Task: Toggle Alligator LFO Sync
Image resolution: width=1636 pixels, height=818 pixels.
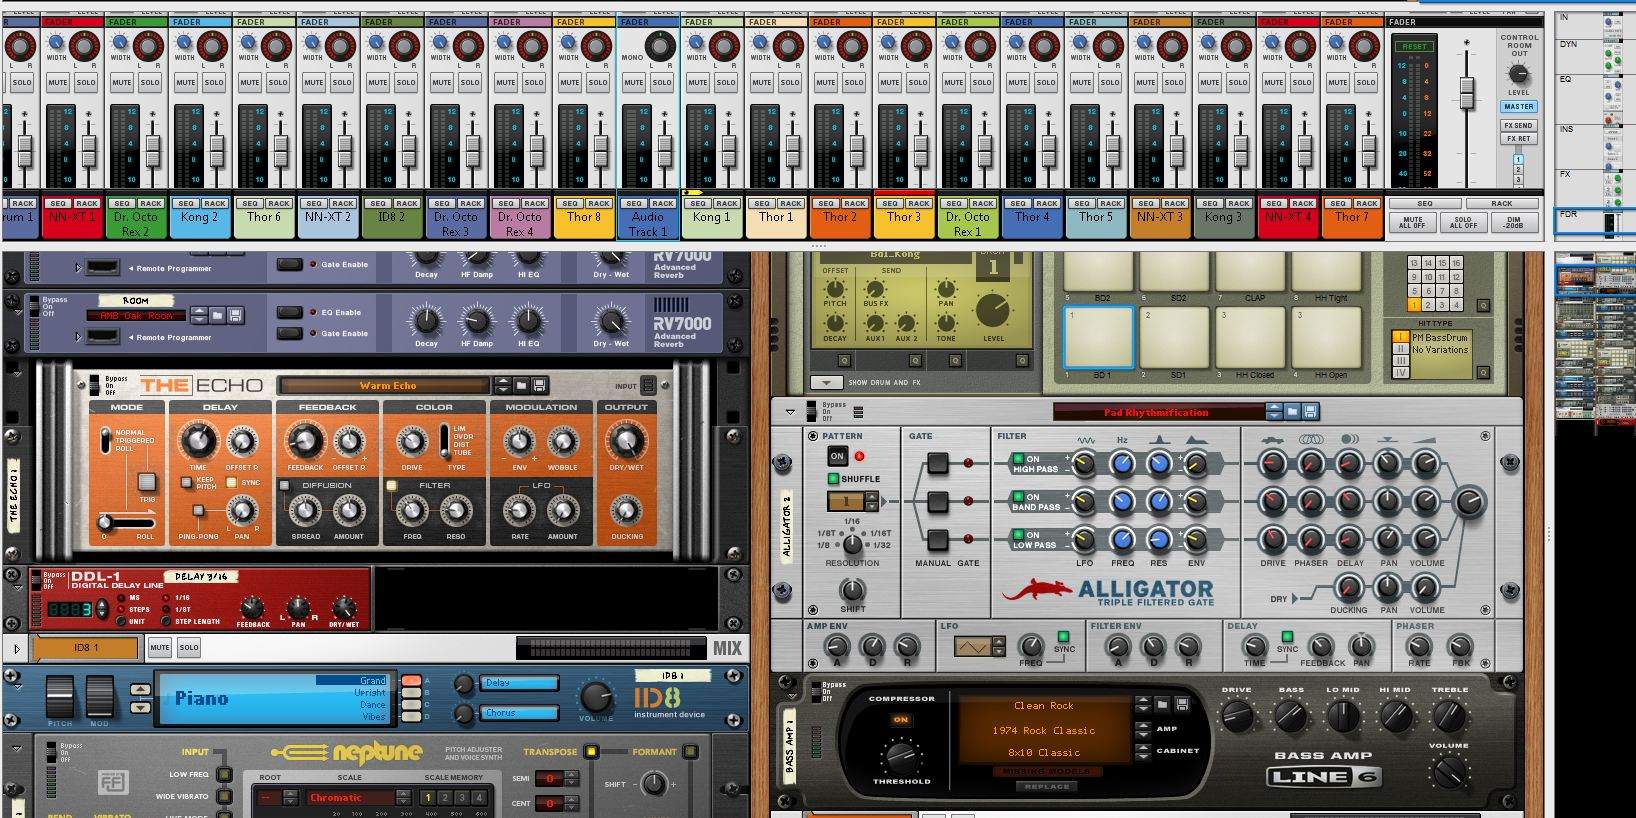Action: tap(1064, 636)
